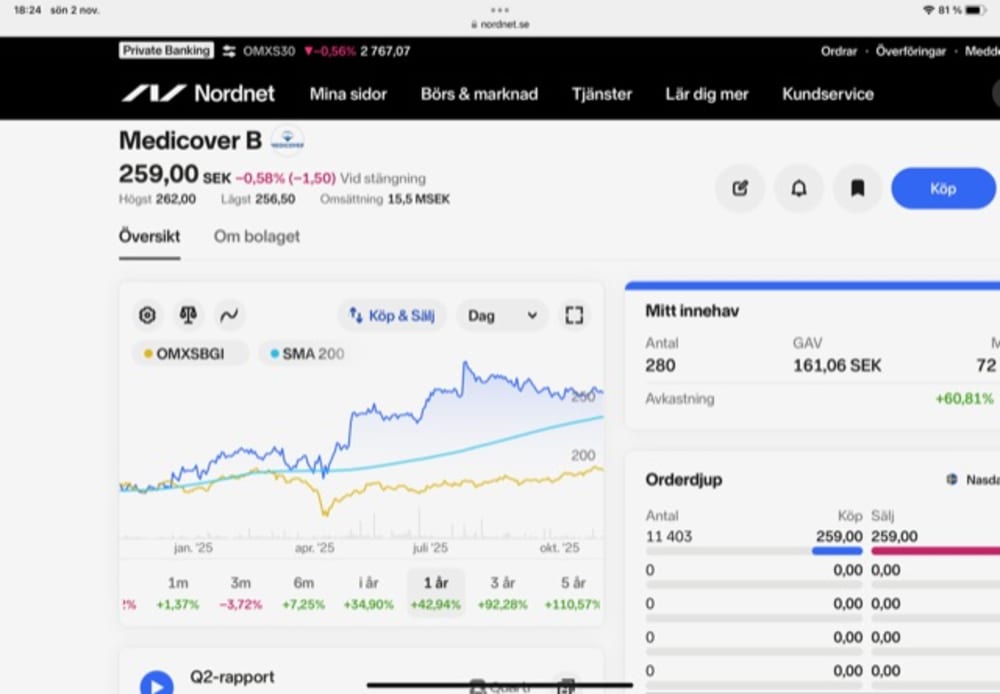
Task: Toggle Köp & Sälj markers on chart
Action: [392, 316]
